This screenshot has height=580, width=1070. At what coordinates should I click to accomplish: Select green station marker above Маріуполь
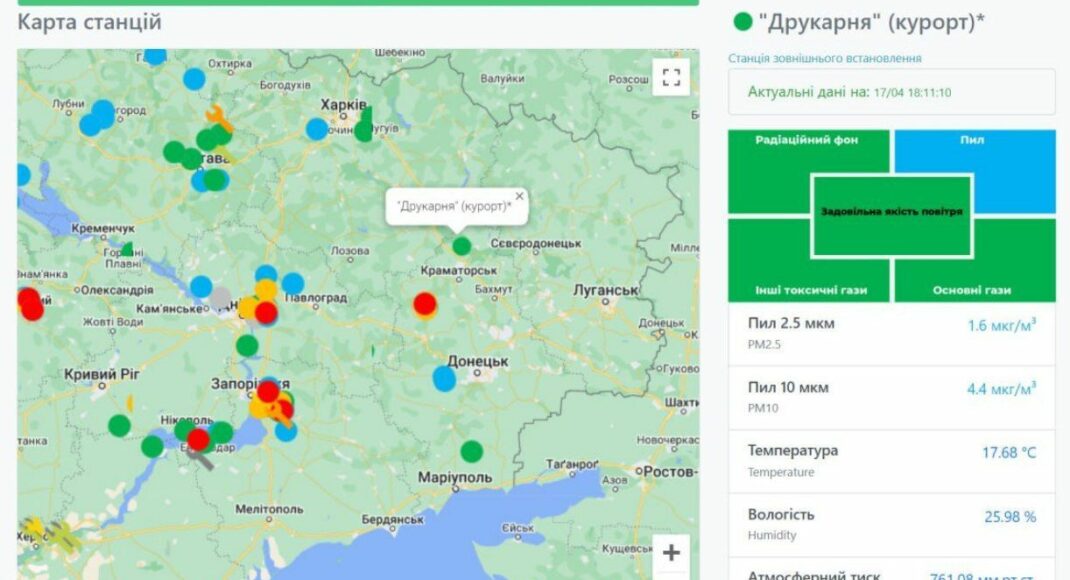472,452
